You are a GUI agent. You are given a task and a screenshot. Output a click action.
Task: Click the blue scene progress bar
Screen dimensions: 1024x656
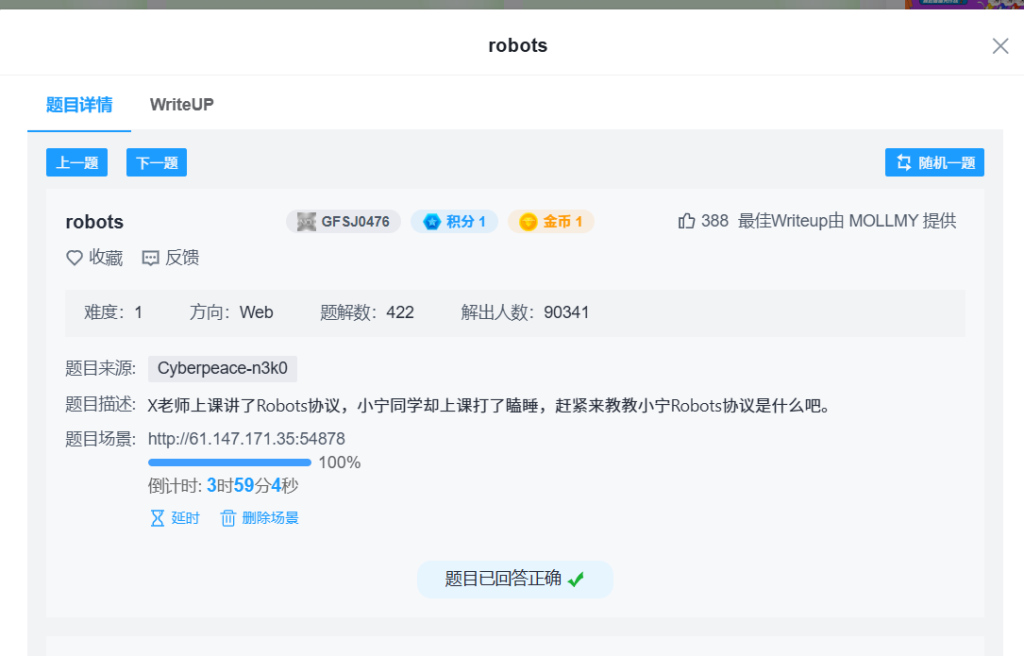pos(229,463)
